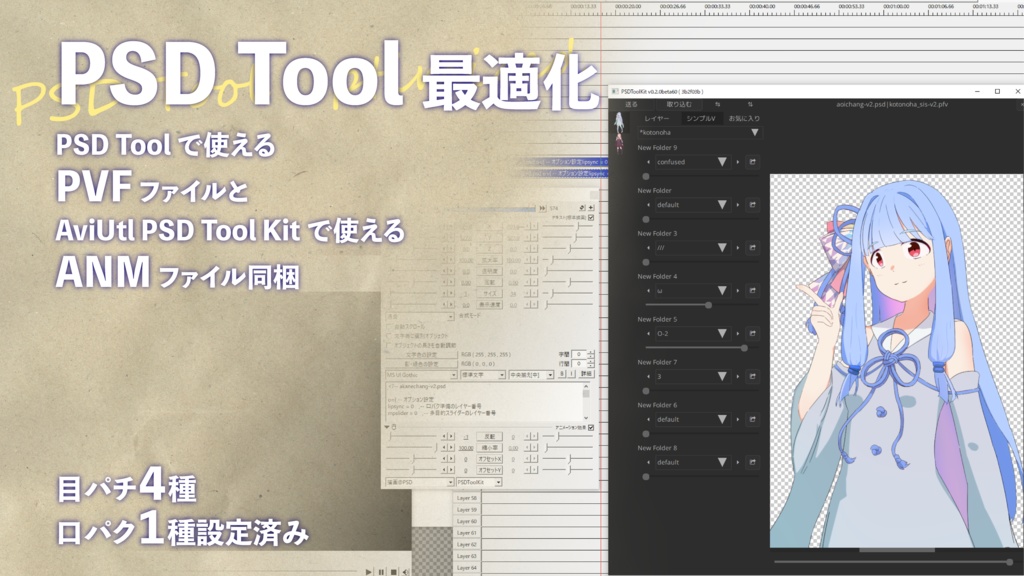The image size is (1024, 576).
Task: Click 反転 parameter button
Action: pos(489,436)
